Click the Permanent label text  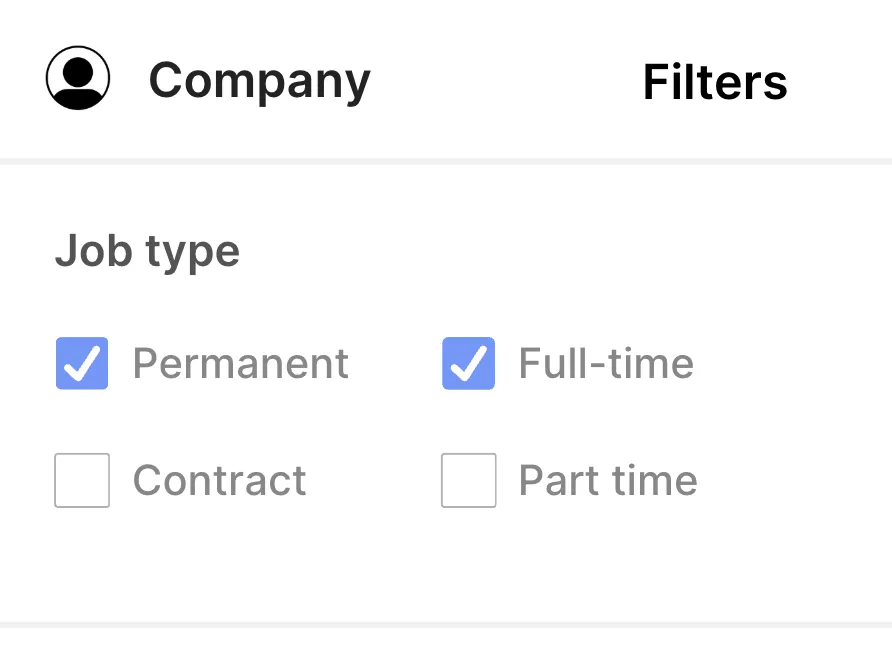pyautogui.click(x=240, y=364)
